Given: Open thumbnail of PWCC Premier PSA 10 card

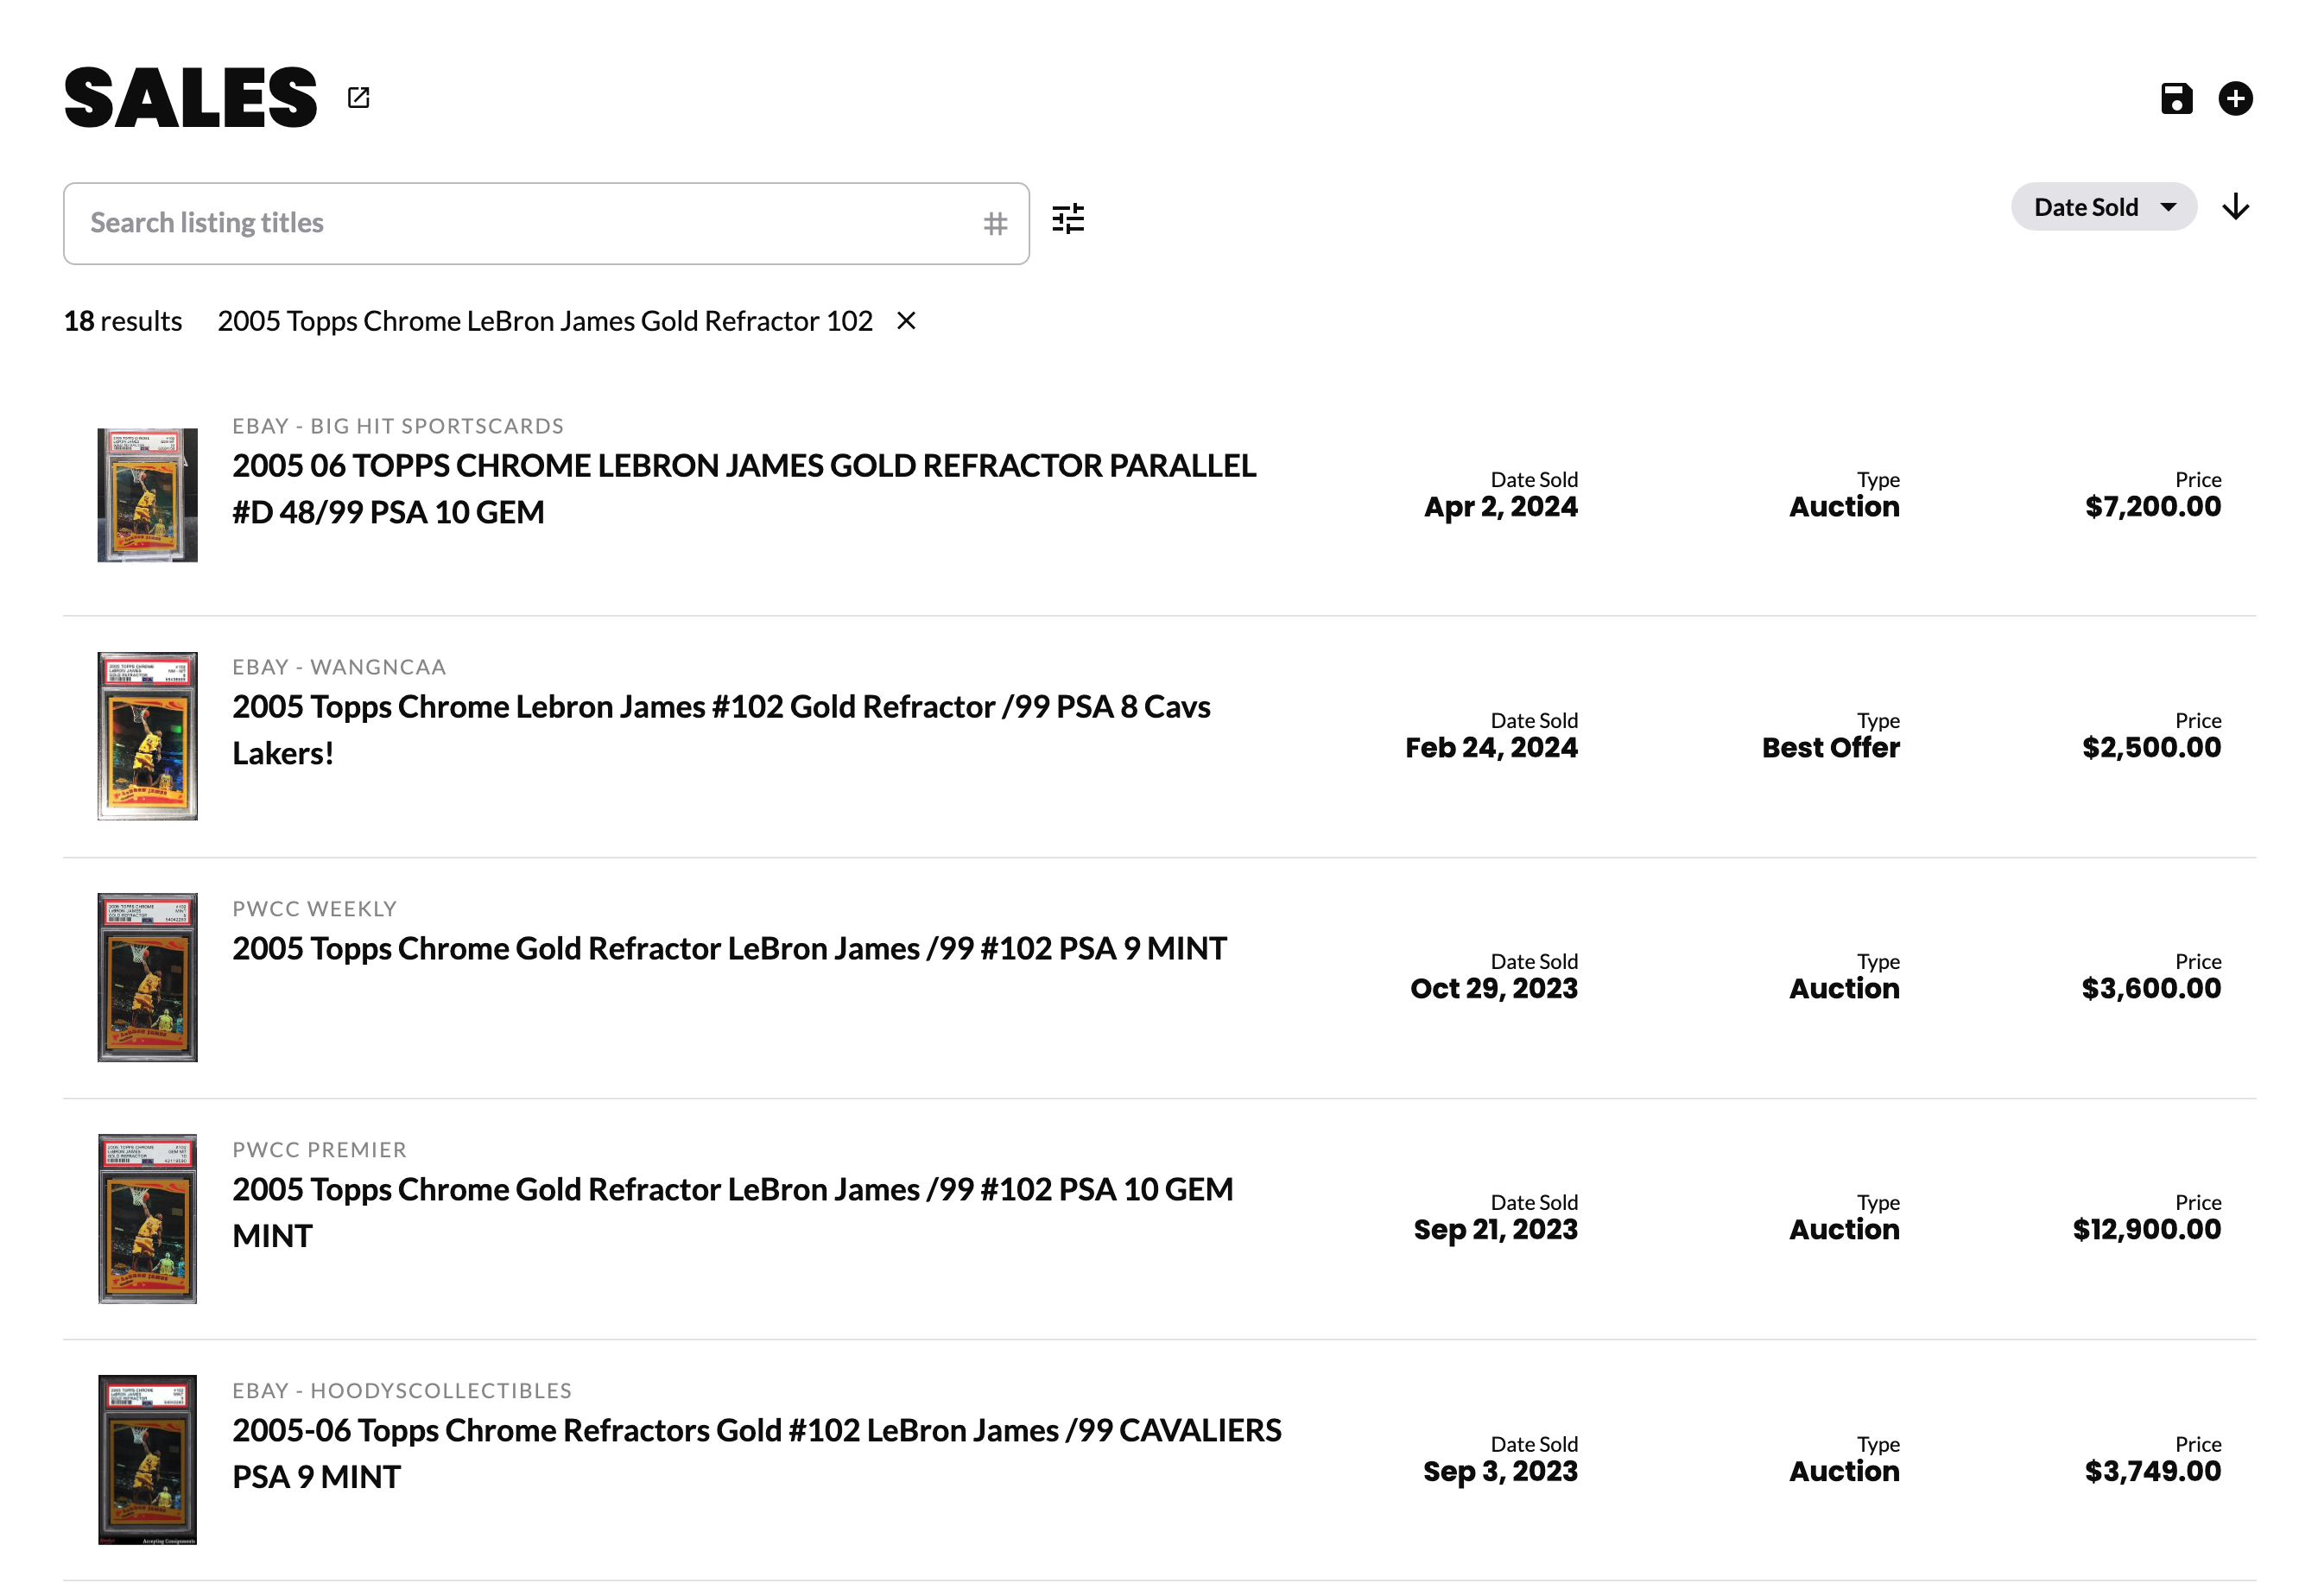Looking at the screenshot, I should 147,1218.
